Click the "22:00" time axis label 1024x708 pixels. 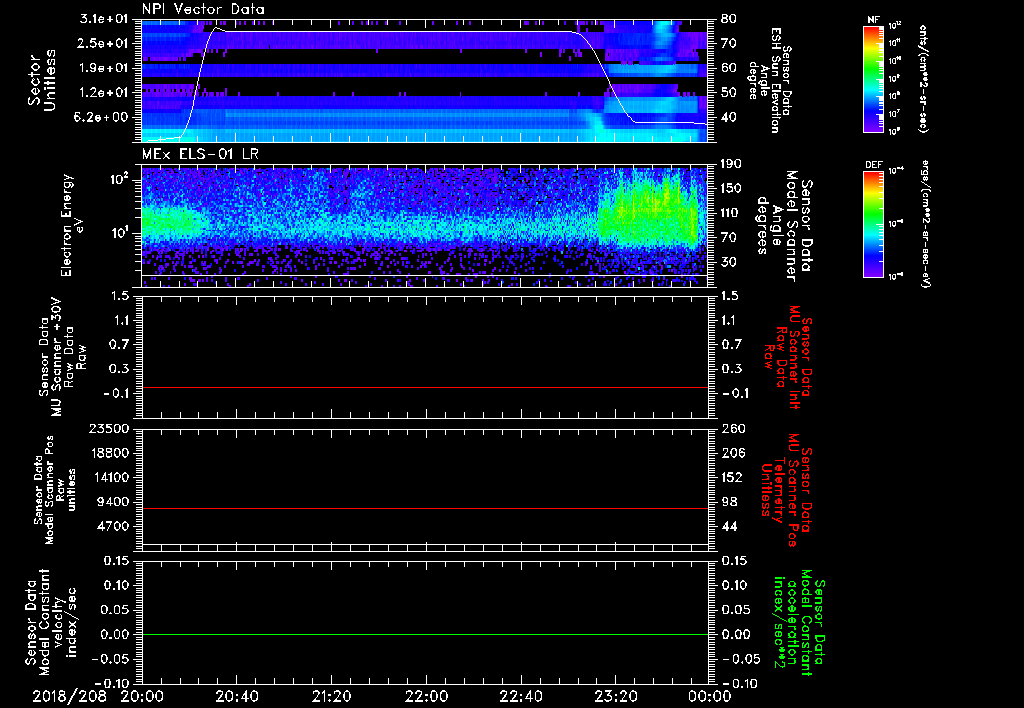pyautogui.click(x=426, y=696)
